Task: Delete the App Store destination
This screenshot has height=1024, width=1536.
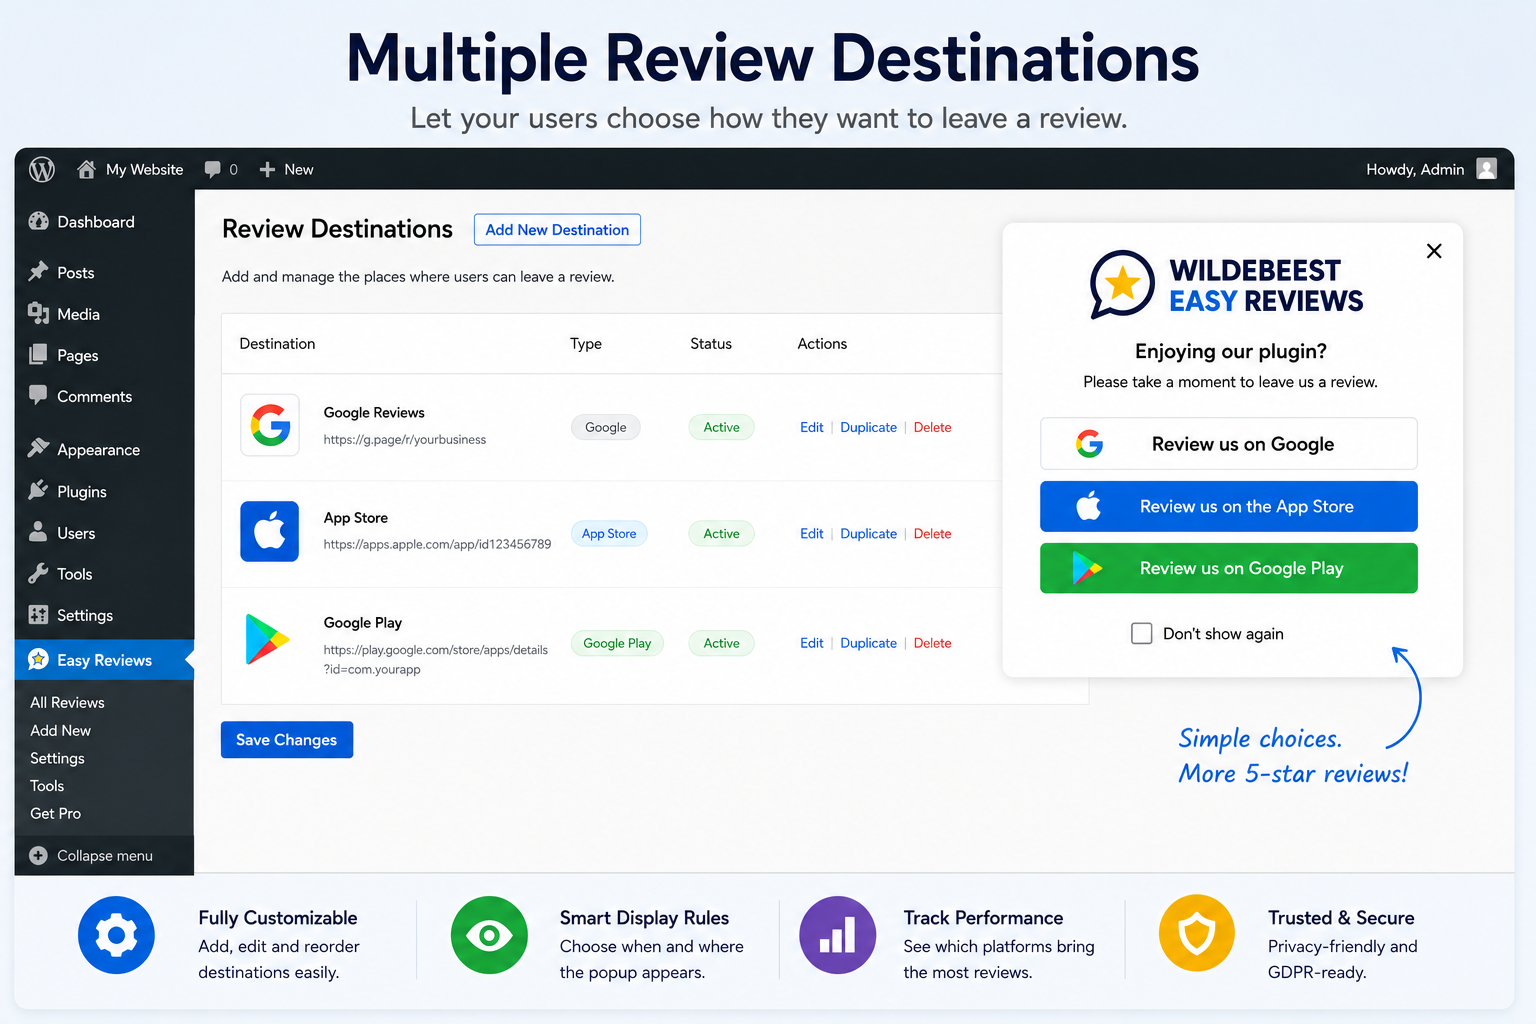Action: pos(932,534)
